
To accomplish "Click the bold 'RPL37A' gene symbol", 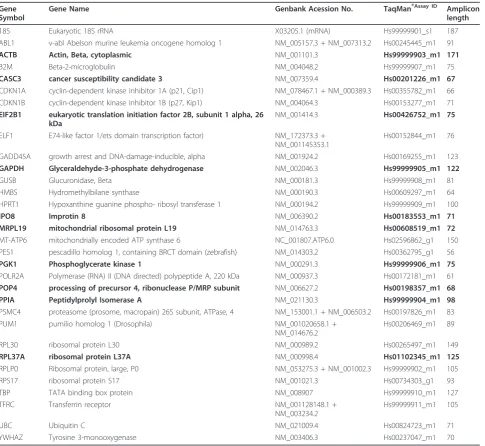I will (12, 357).
